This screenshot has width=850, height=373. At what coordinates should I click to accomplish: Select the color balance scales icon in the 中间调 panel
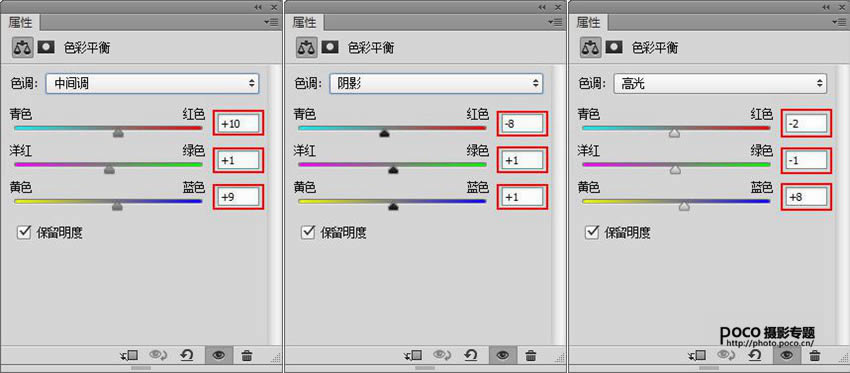click(22, 47)
